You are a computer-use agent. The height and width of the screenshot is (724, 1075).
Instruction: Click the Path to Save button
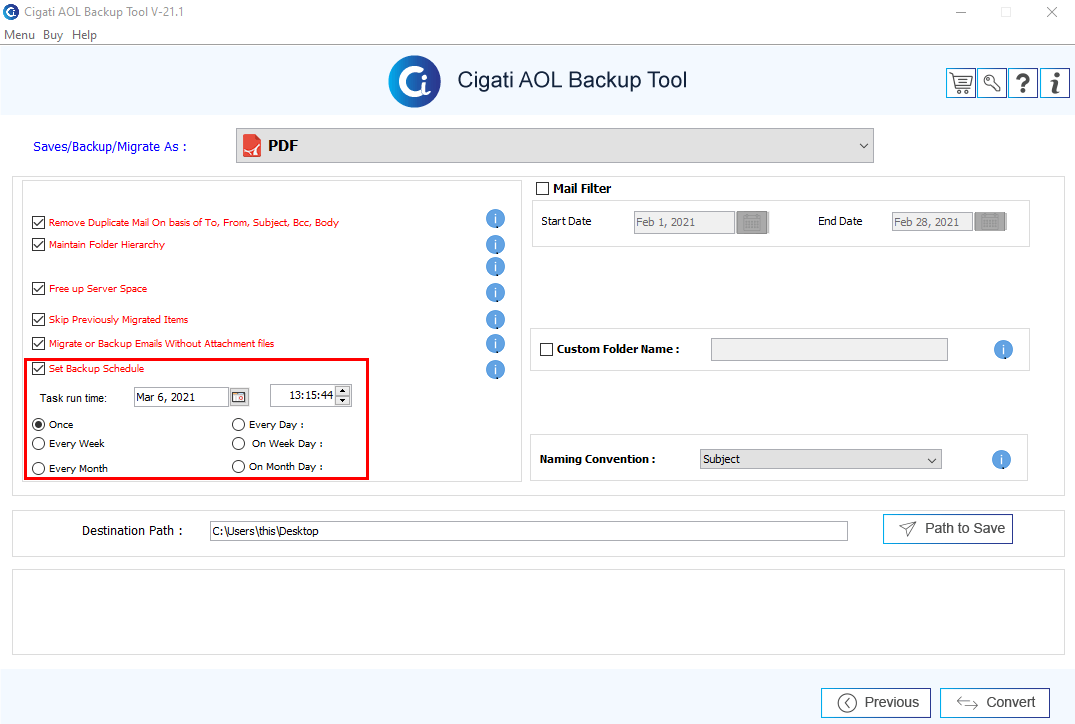[x=947, y=529]
